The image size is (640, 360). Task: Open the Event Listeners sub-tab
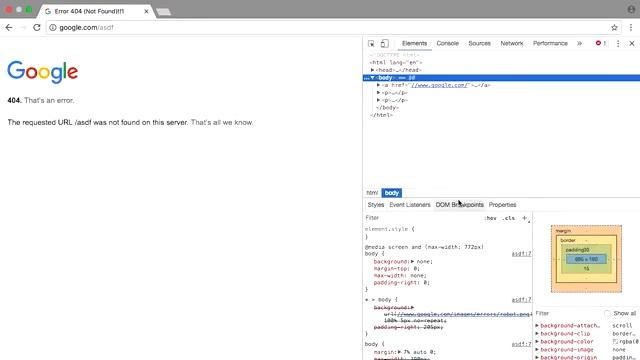tap(410, 204)
